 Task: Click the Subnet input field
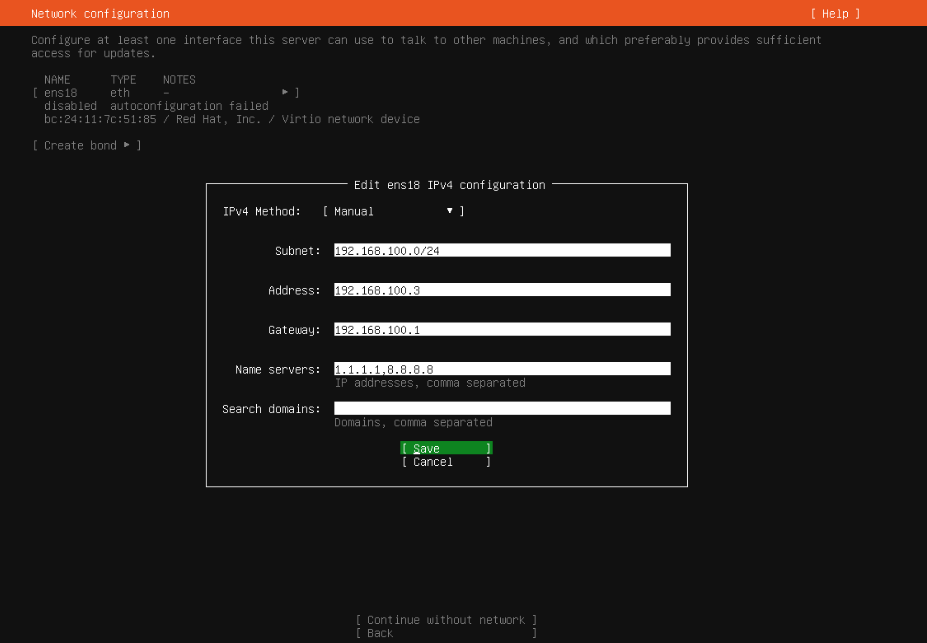pos(501,251)
